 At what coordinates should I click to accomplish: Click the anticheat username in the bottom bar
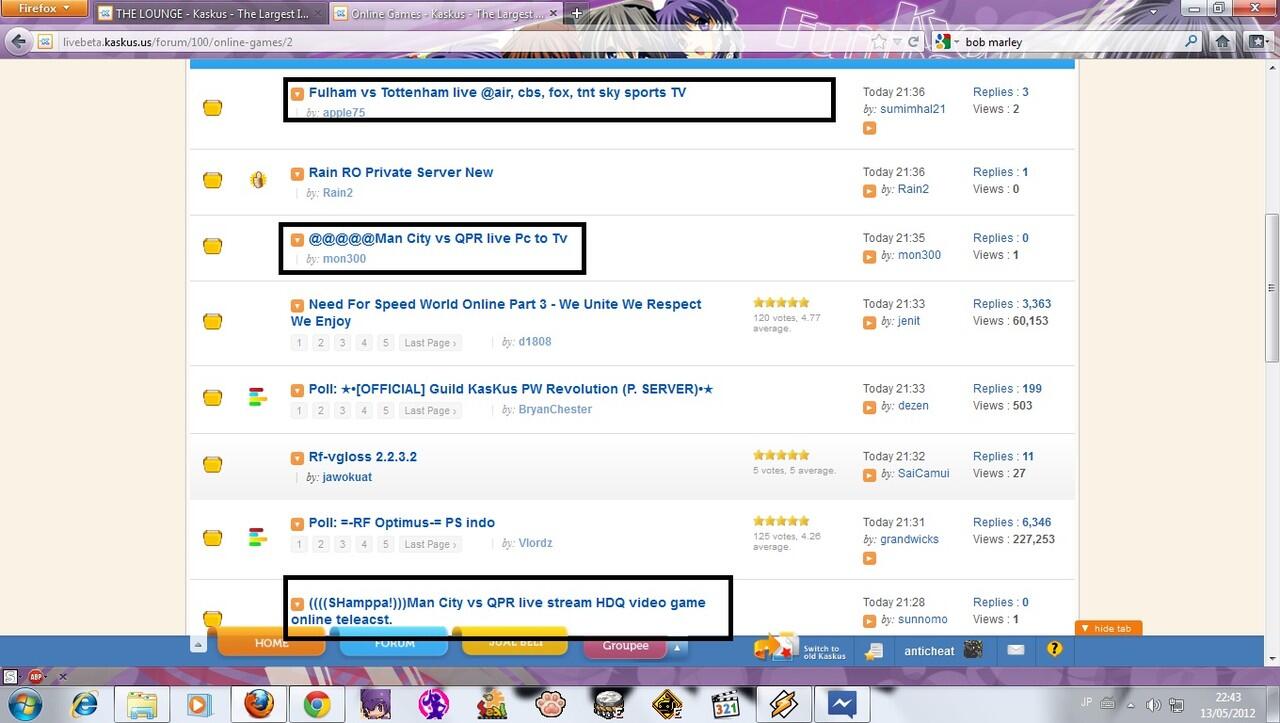tap(929, 651)
